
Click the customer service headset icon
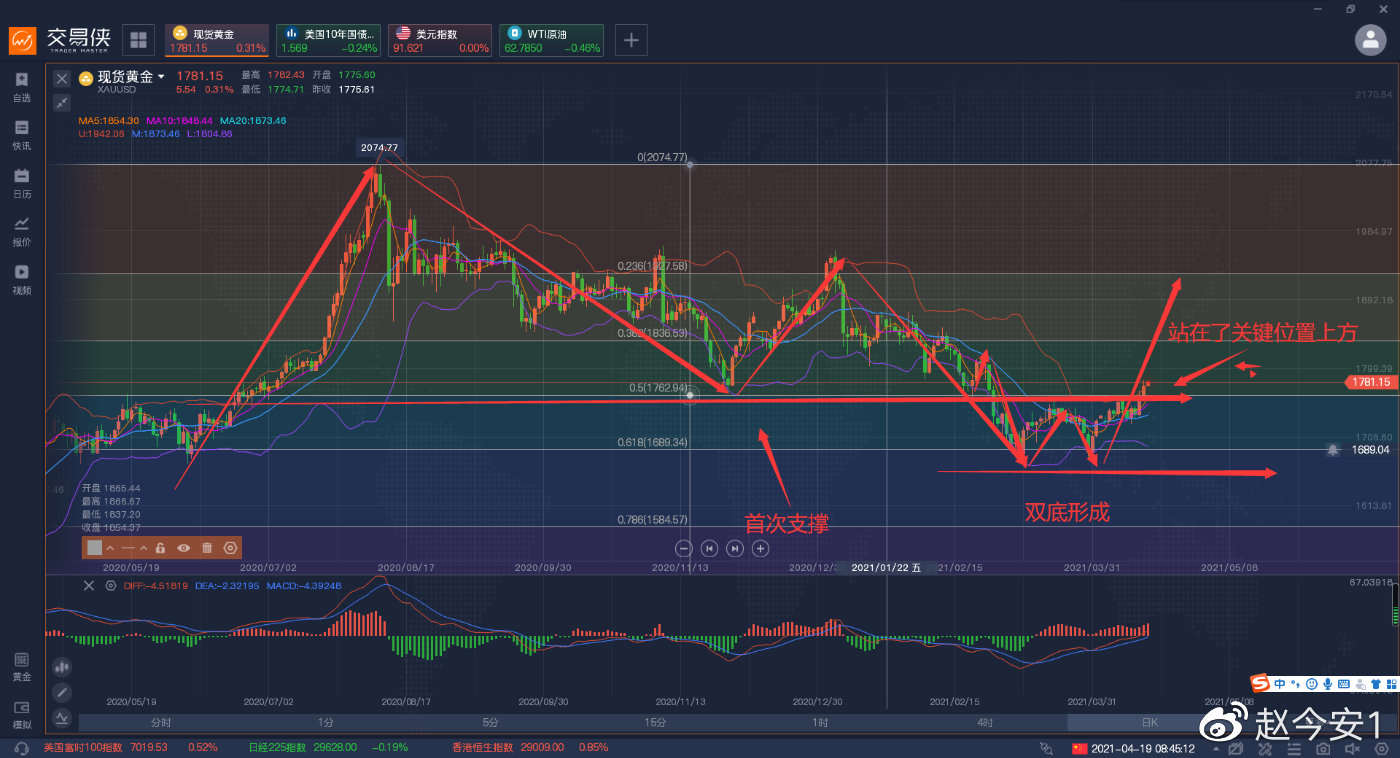[20, 748]
